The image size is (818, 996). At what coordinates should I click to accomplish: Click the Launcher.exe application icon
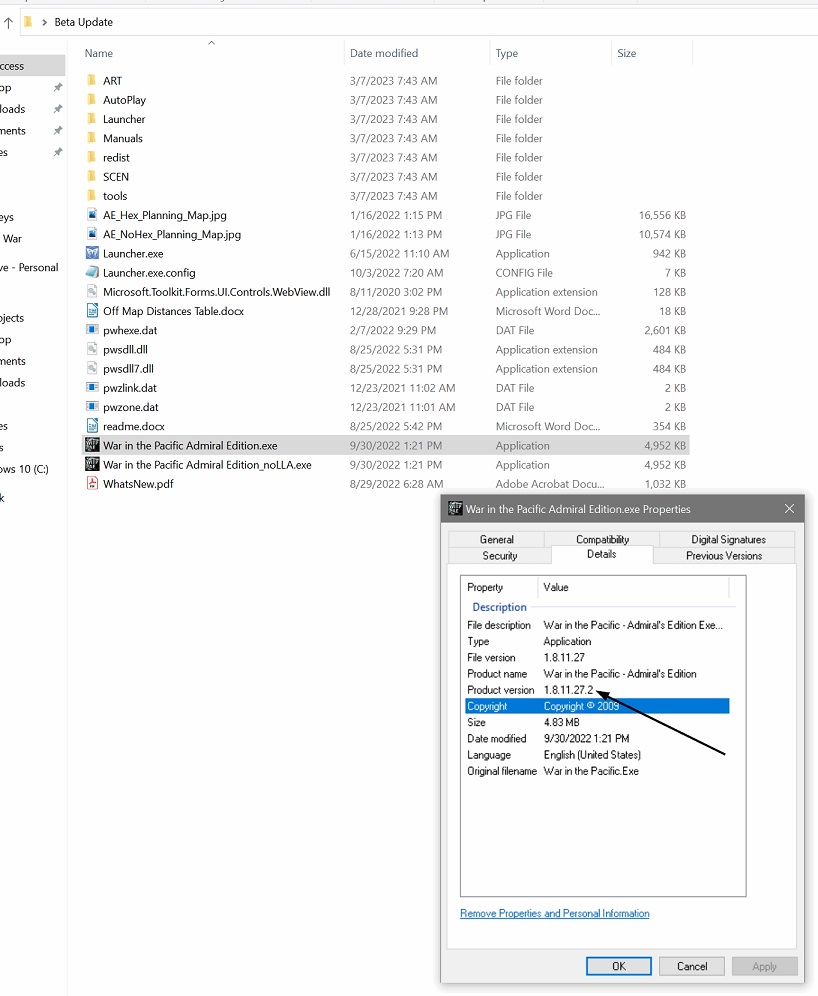[x=92, y=253]
